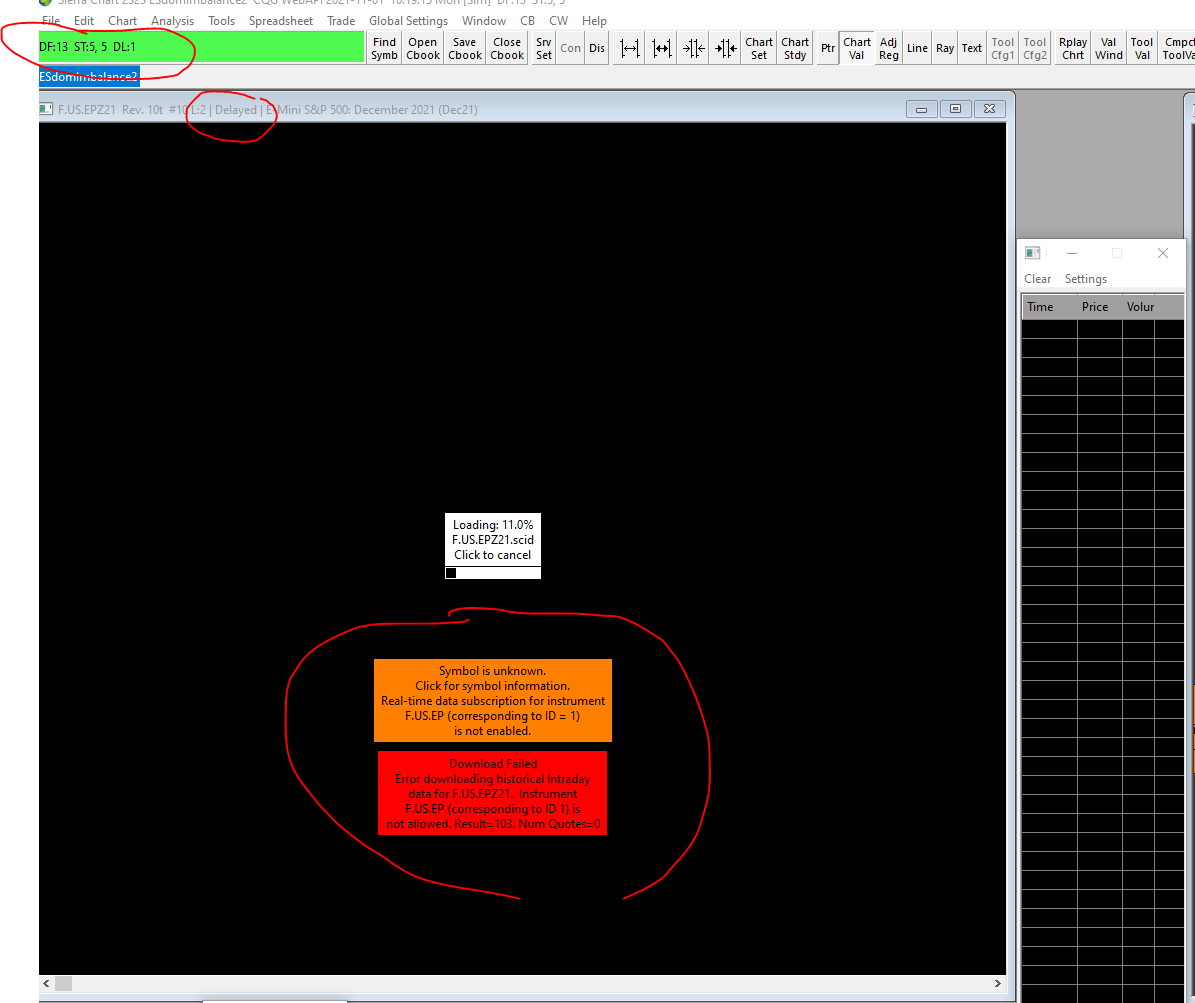The image size is (1195, 1003).
Task: Click the red Download Failed message
Action: click(x=492, y=793)
